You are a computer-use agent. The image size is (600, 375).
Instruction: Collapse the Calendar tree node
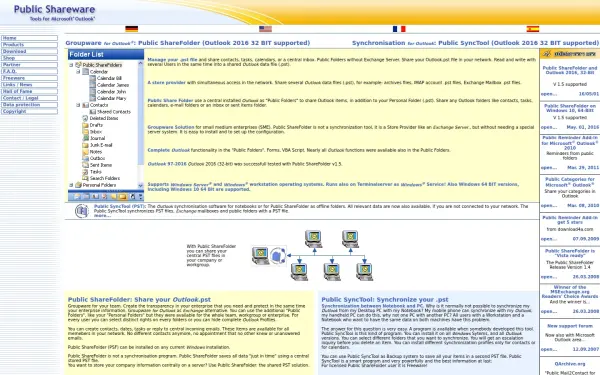[x=78, y=72]
